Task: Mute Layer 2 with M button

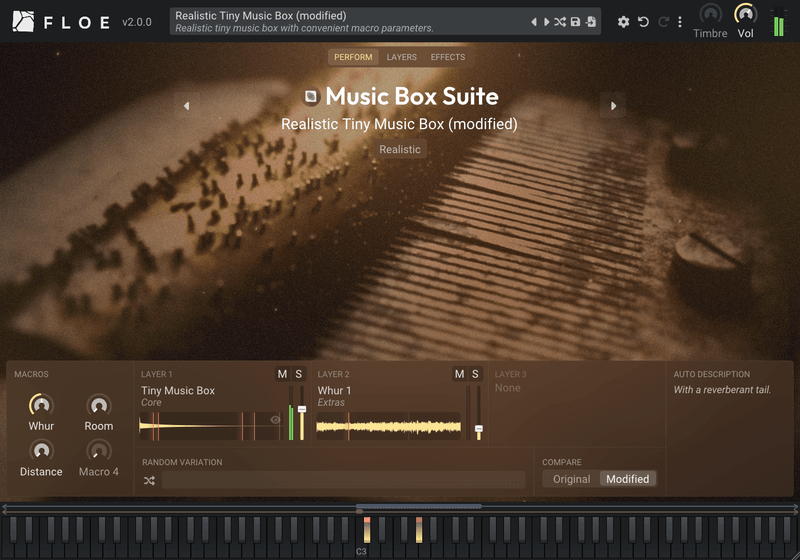Action: [459, 374]
